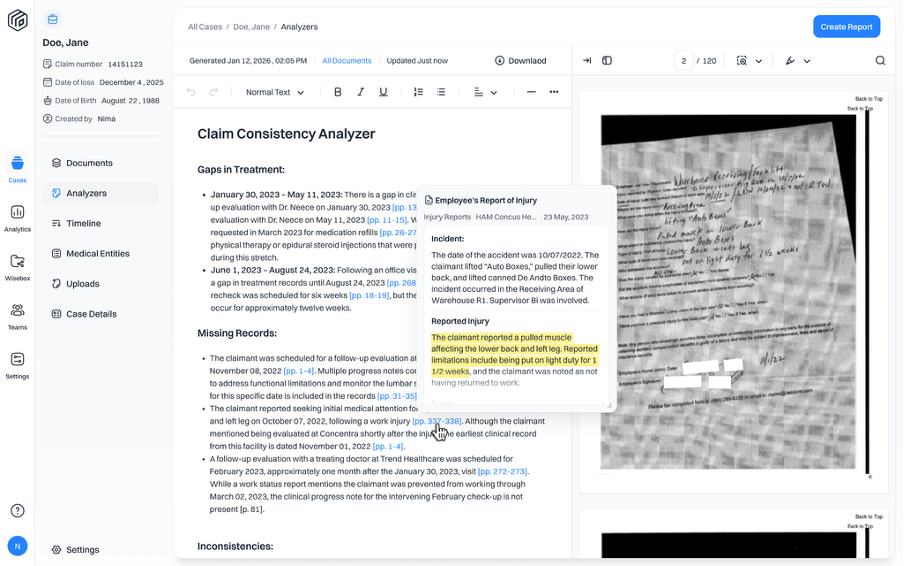Open the text alignment dropdown
The image size is (904, 566).
tap(485, 92)
